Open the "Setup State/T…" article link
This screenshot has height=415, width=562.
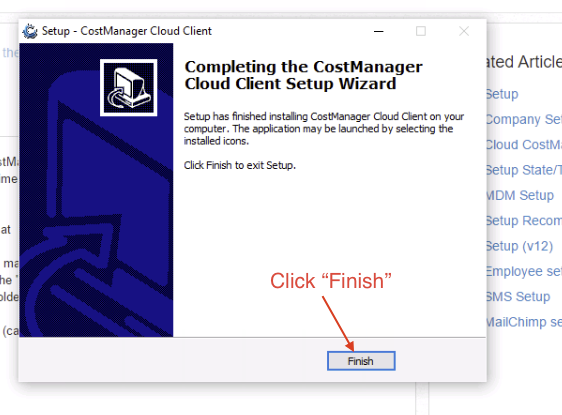tap(524, 170)
